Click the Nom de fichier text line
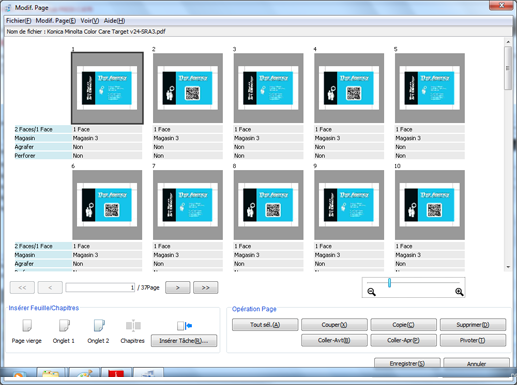The width and height of the screenshot is (517, 385). pyautogui.click(x=86, y=32)
